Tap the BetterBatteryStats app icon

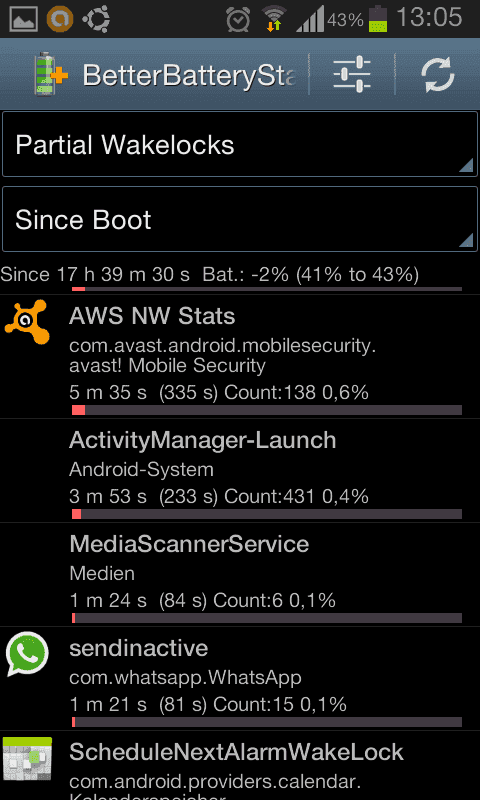[51, 75]
